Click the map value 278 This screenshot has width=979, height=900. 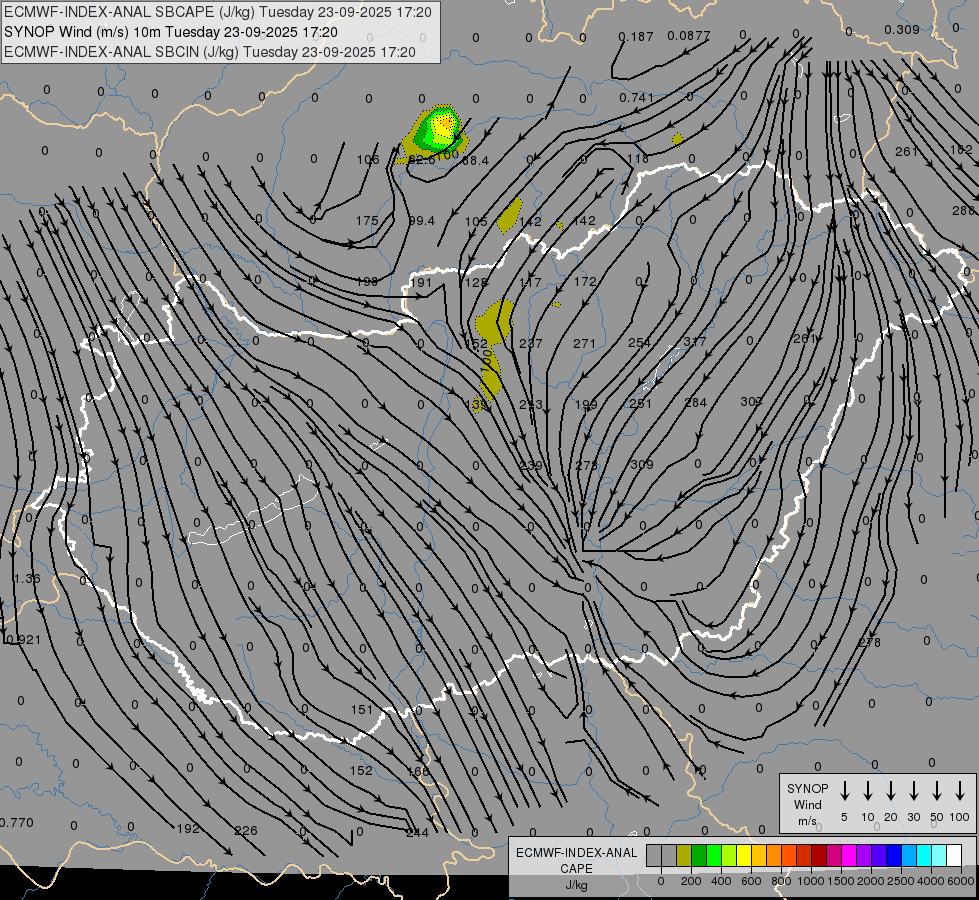point(869,642)
